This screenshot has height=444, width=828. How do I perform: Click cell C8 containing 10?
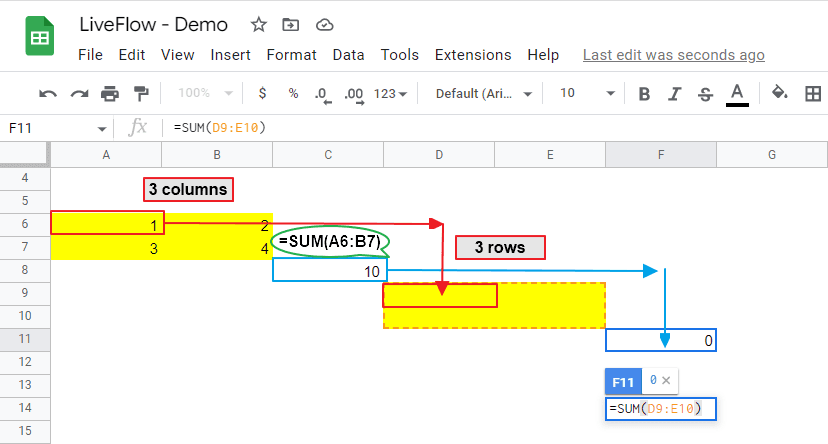pyautogui.click(x=330, y=270)
